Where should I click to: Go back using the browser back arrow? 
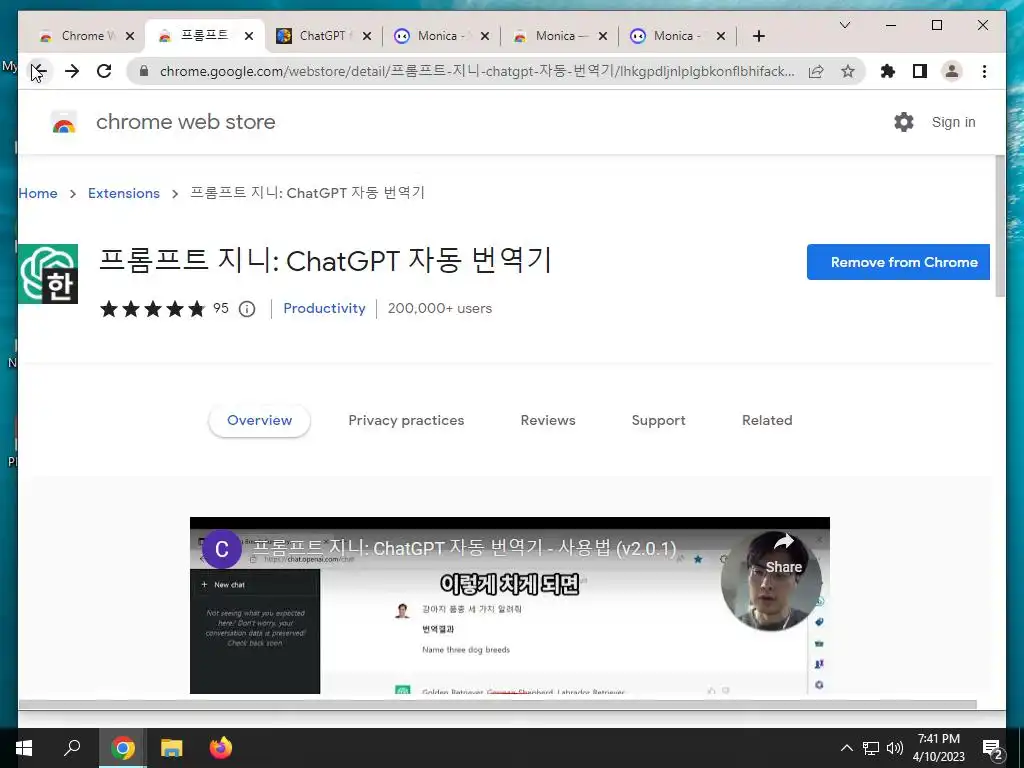coord(39,71)
